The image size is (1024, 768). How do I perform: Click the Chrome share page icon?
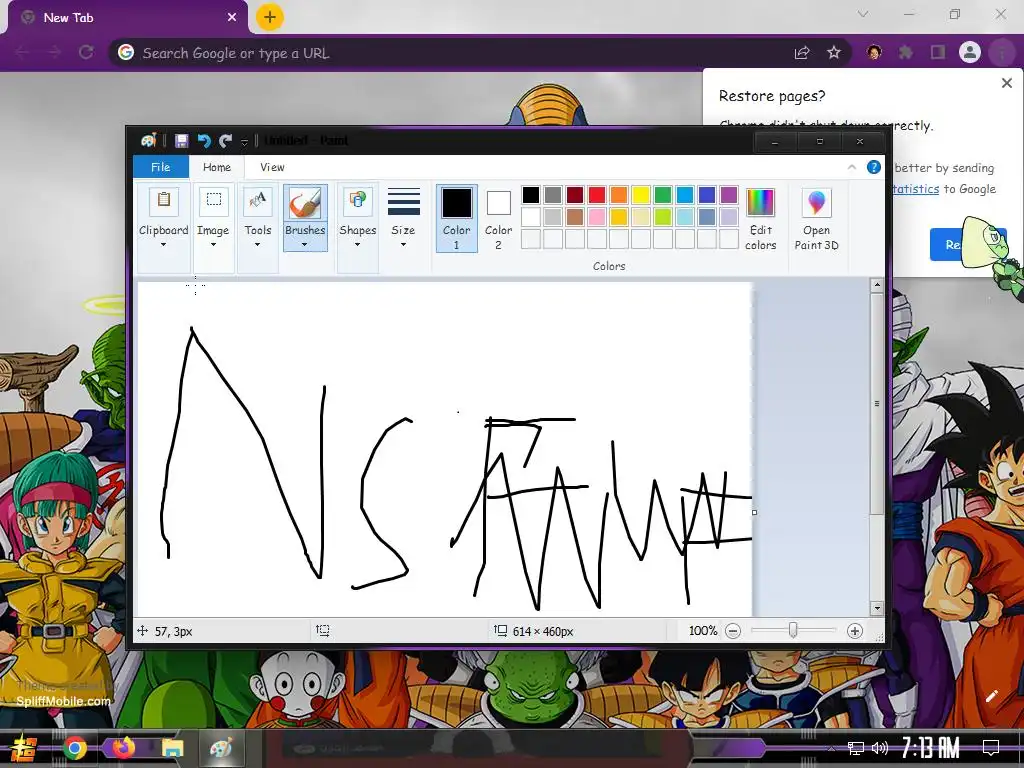tap(801, 53)
